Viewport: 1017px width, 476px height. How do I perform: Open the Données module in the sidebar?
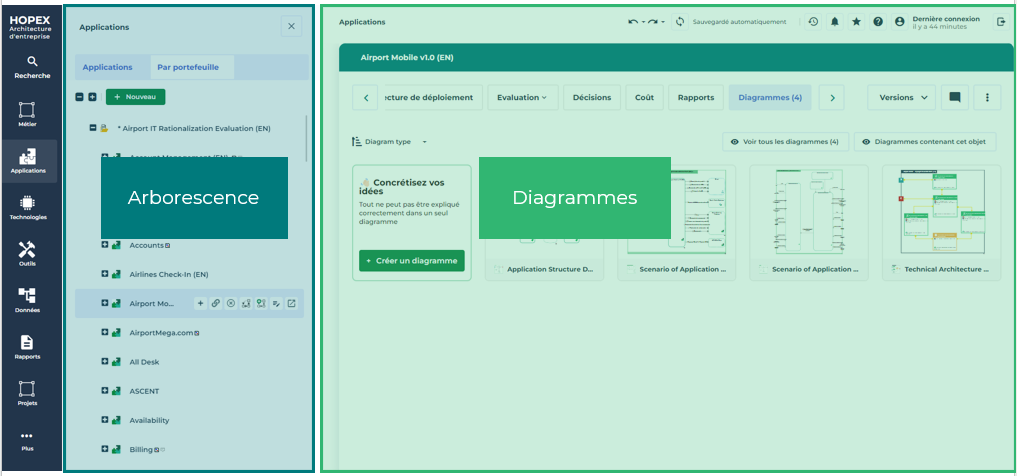28,298
